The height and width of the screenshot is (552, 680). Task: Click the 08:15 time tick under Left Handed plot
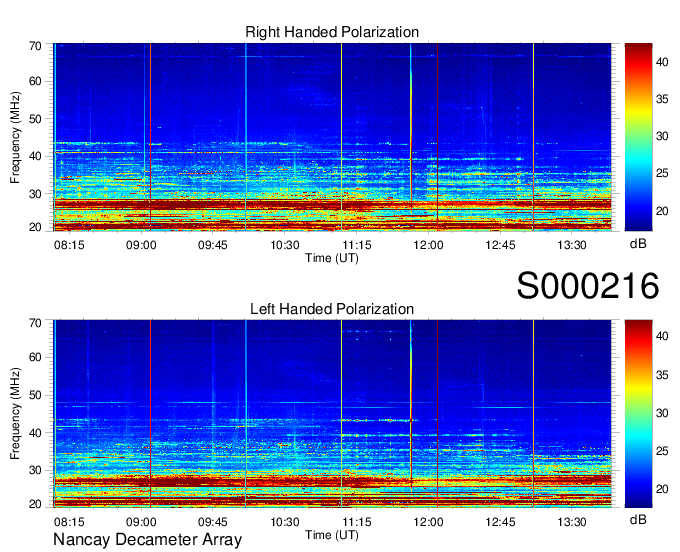(69, 522)
